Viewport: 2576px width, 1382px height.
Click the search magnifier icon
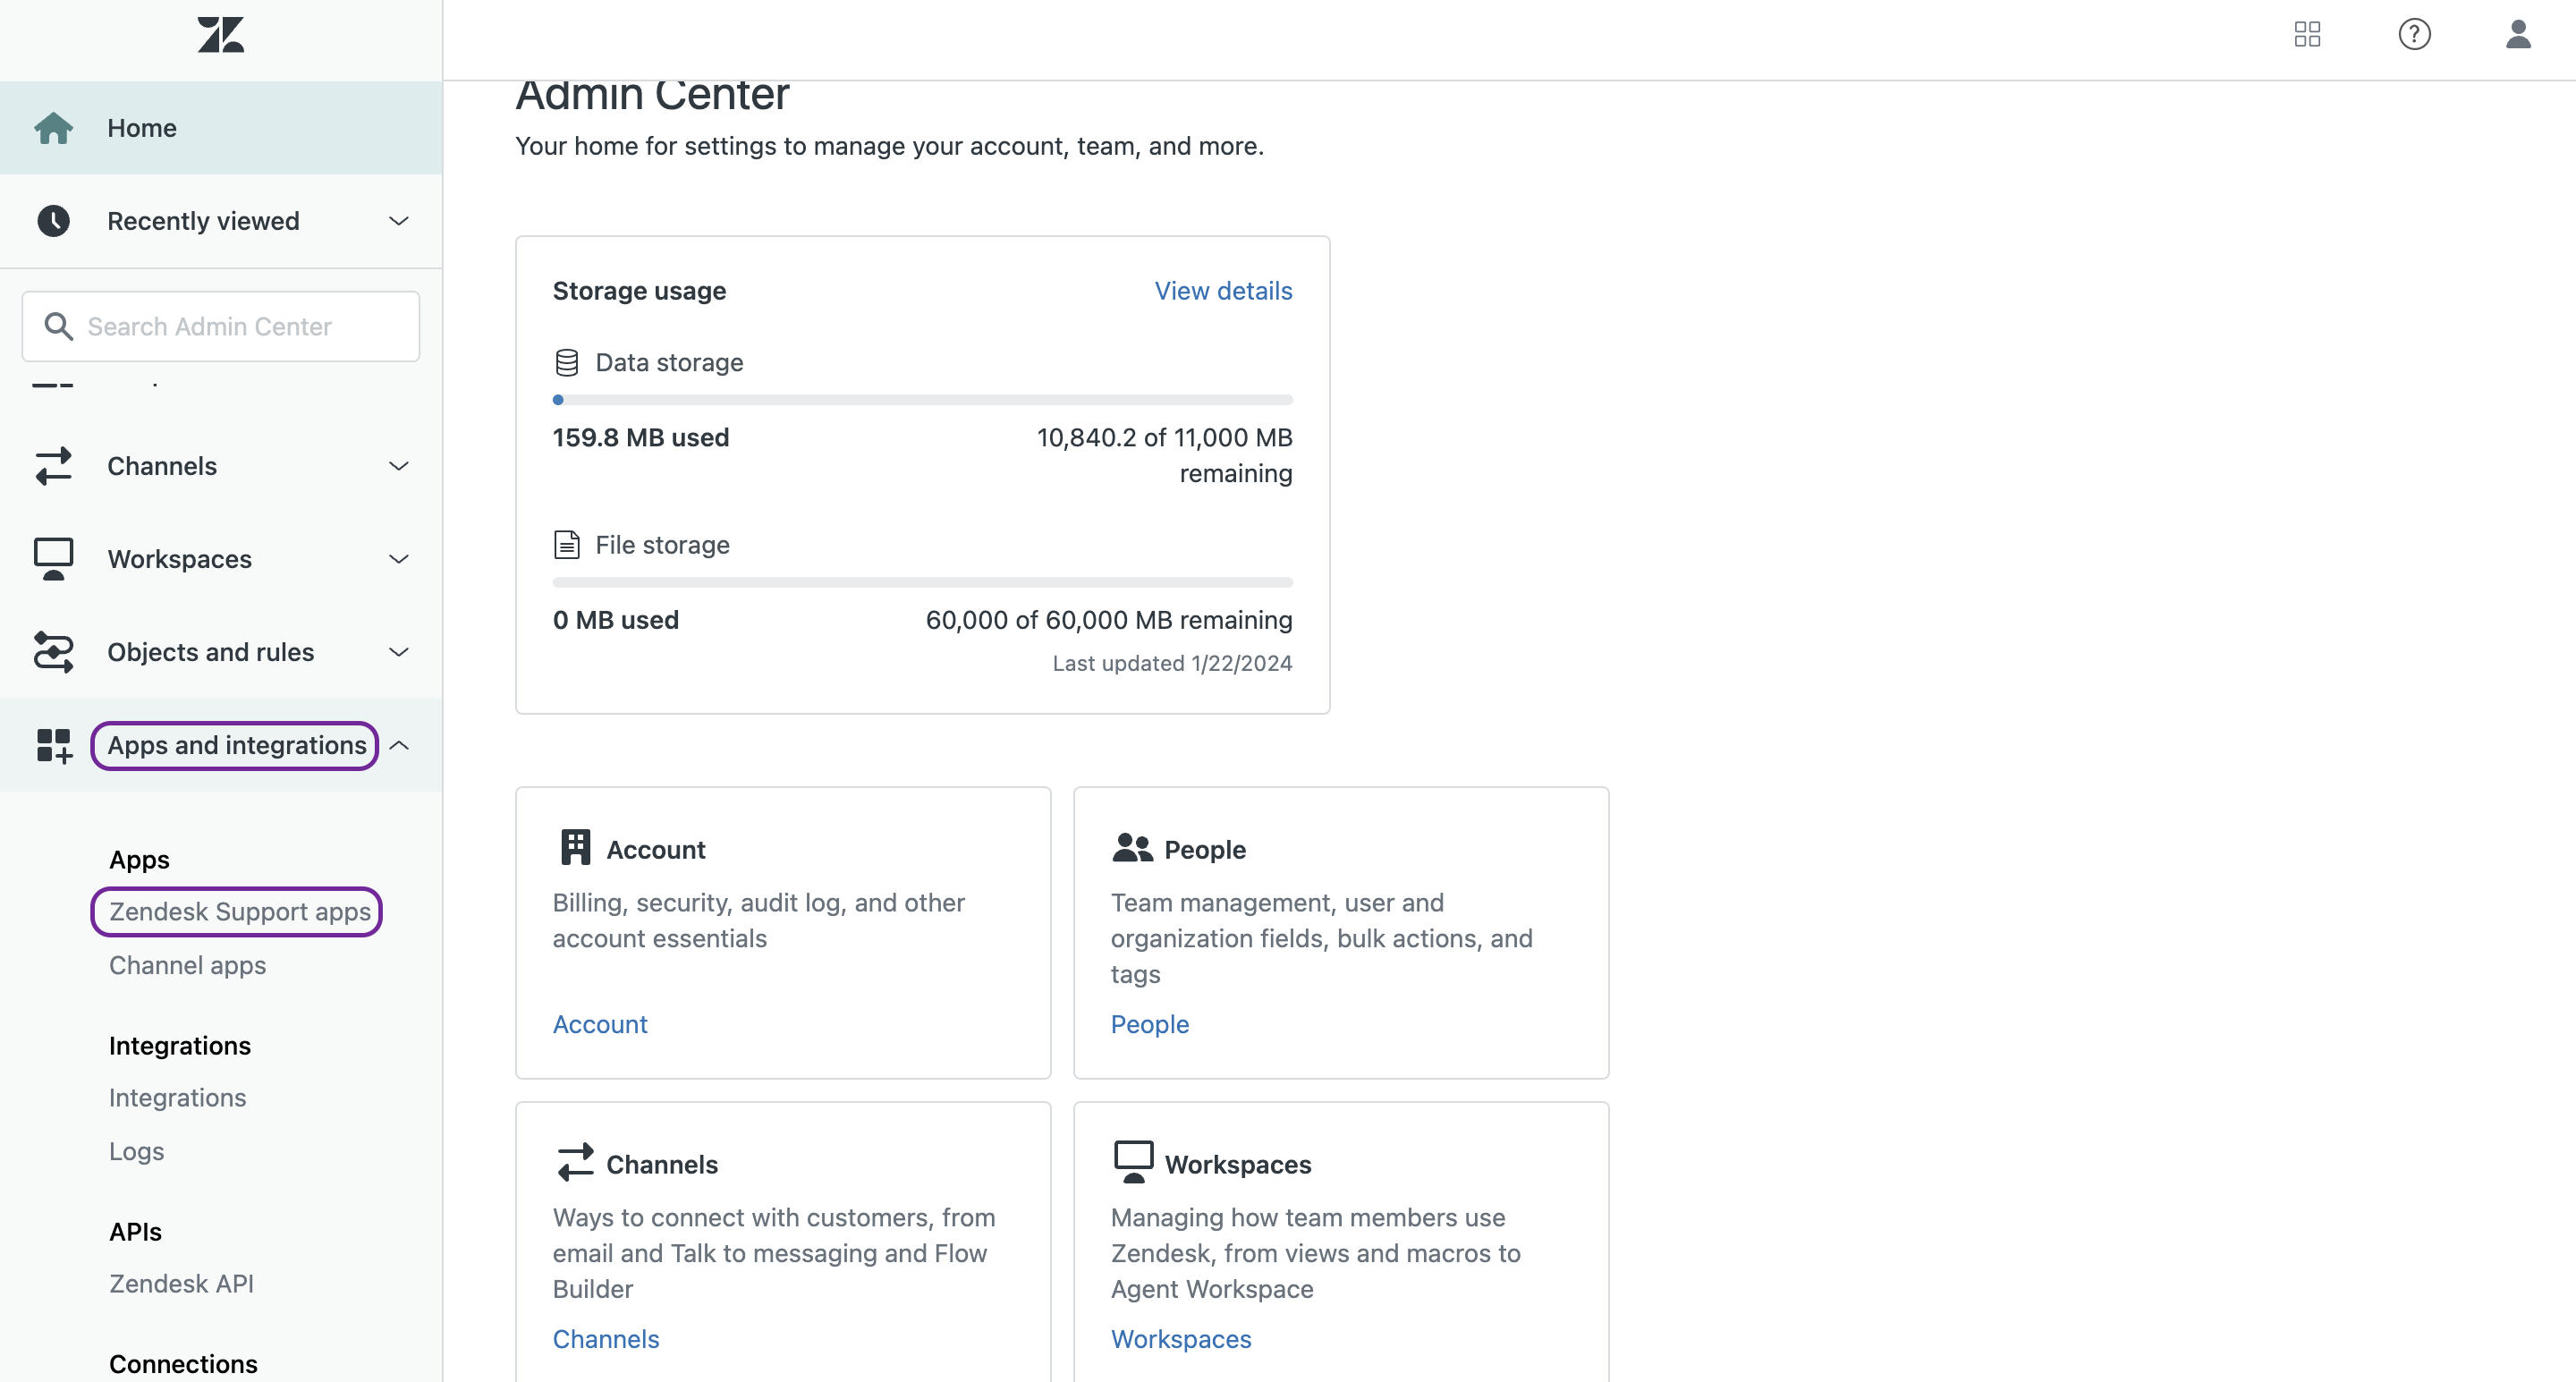click(x=58, y=326)
